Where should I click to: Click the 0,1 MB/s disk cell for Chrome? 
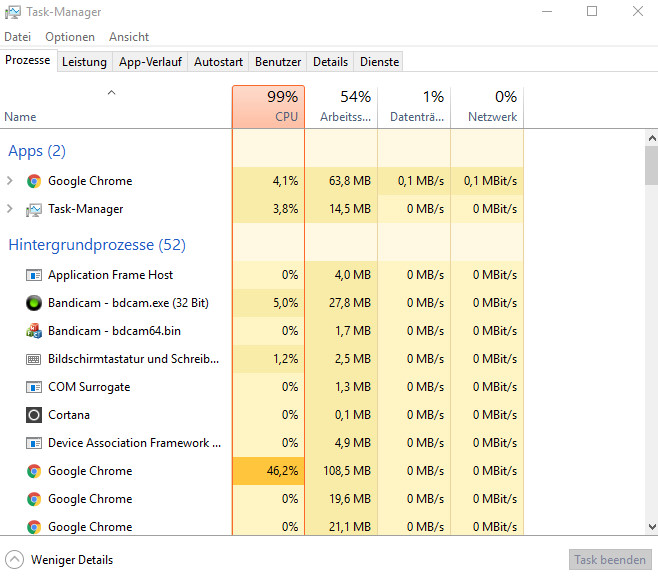pos(414,181)
